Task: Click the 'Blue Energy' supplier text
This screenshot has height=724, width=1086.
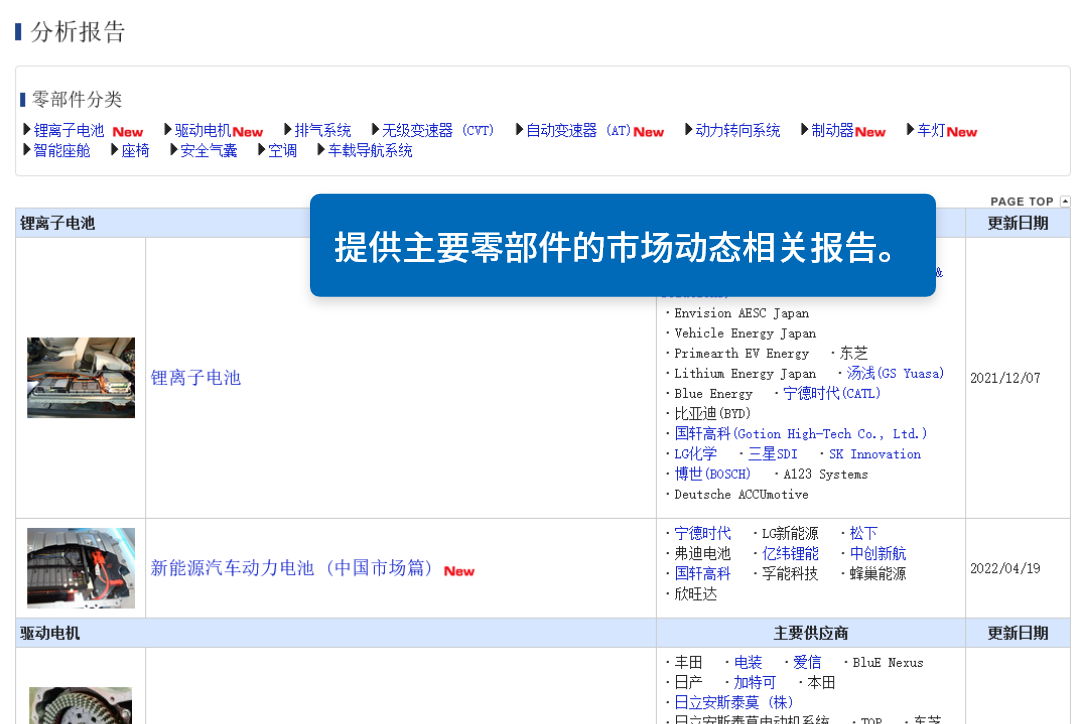Action: click(x=713, y=394)
